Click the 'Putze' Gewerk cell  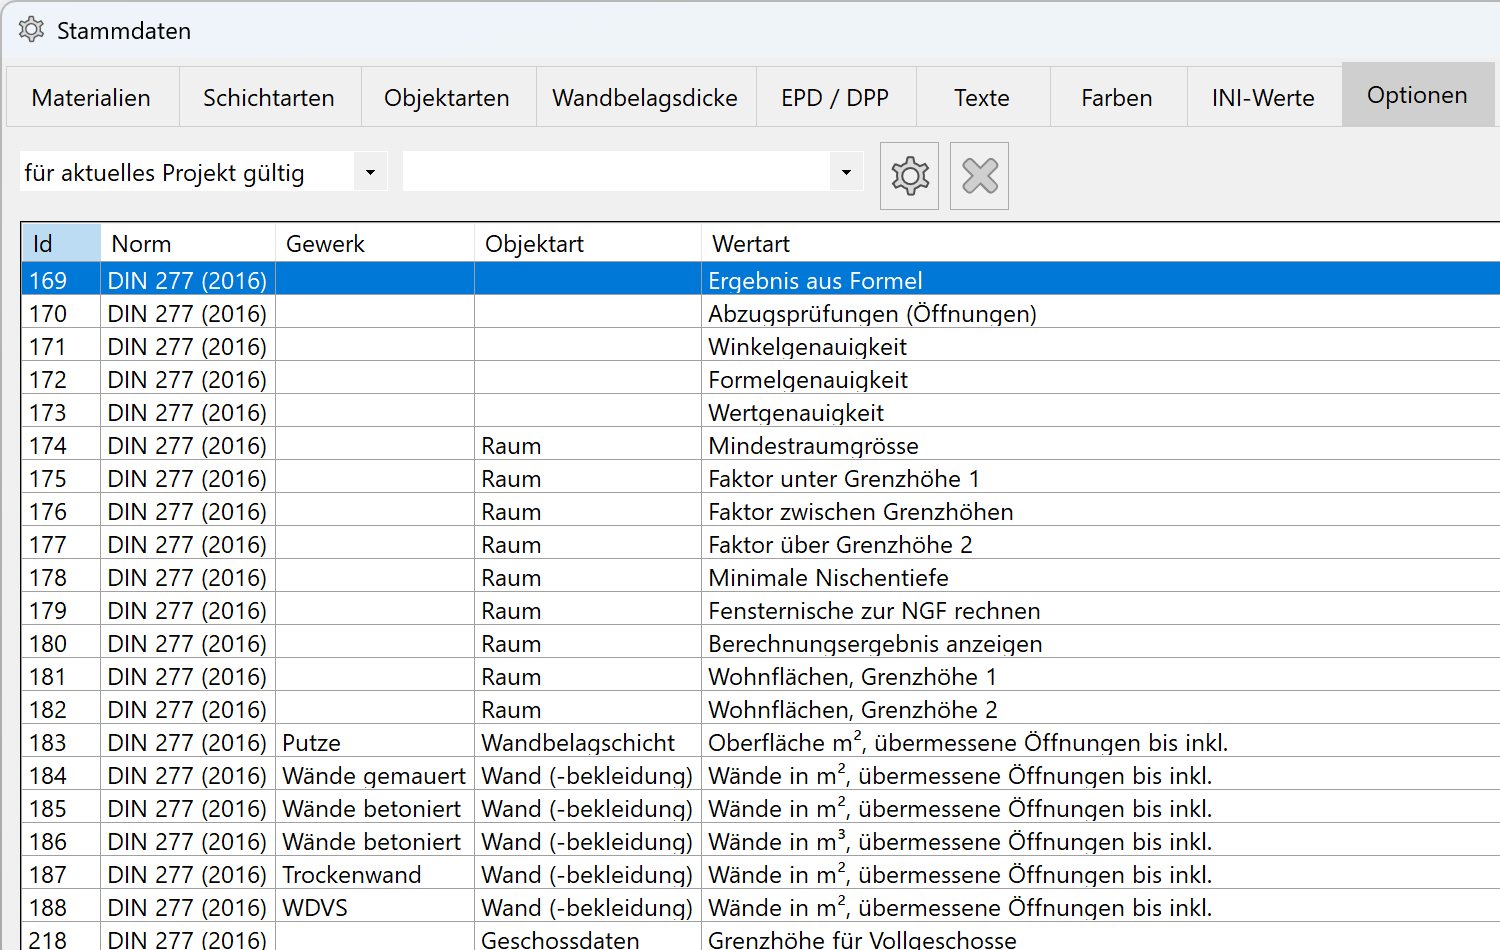[375, 742]
